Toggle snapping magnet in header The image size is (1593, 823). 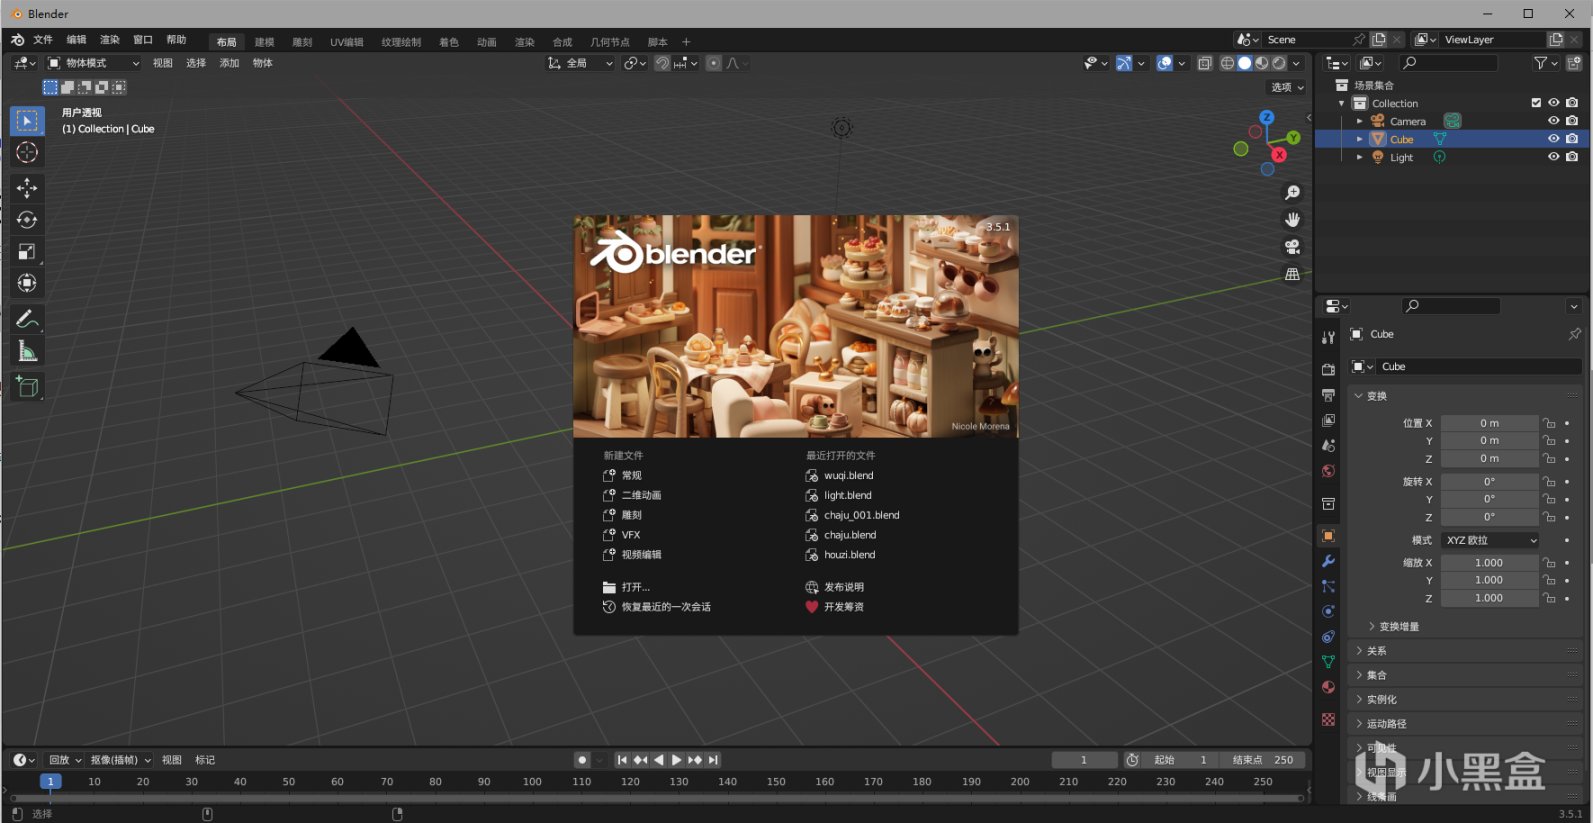point(662,63)
